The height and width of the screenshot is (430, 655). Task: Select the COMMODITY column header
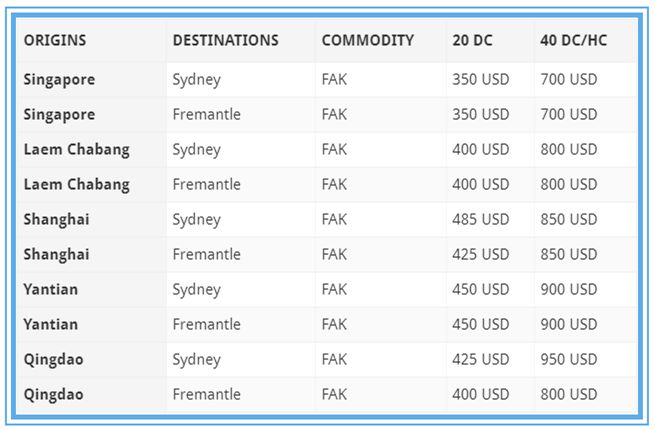tap(367, 41)
